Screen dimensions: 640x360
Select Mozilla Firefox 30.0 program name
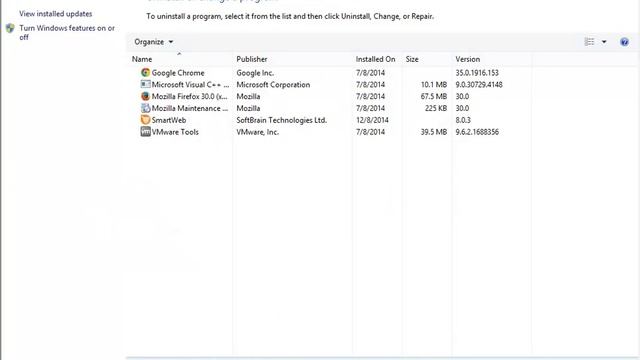pyautogui.click(x=189, y=97)
